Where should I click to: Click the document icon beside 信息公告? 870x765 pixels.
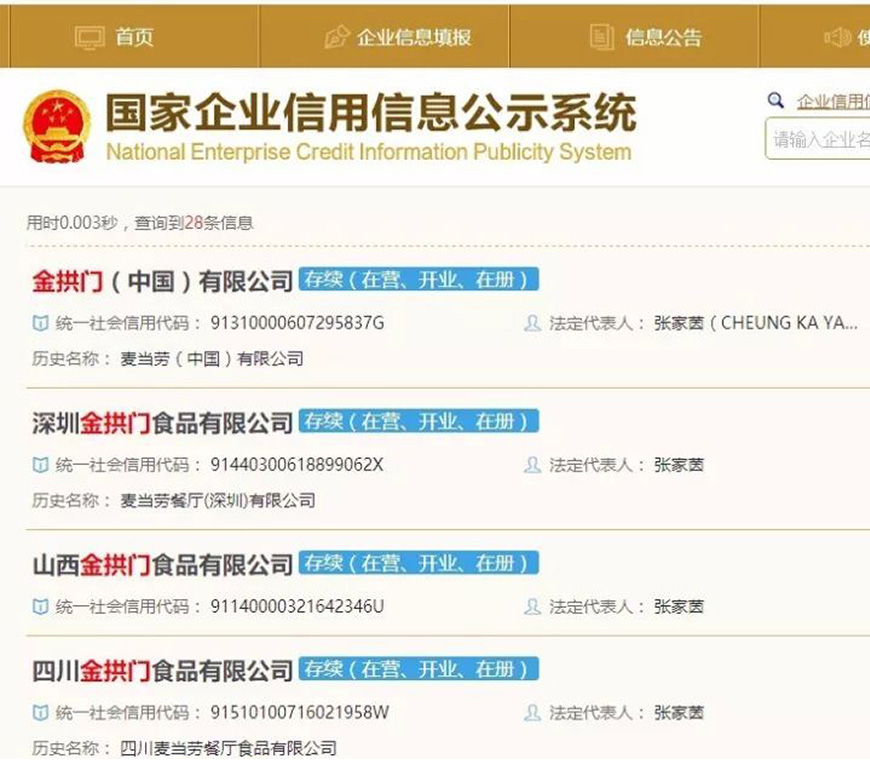601,37
